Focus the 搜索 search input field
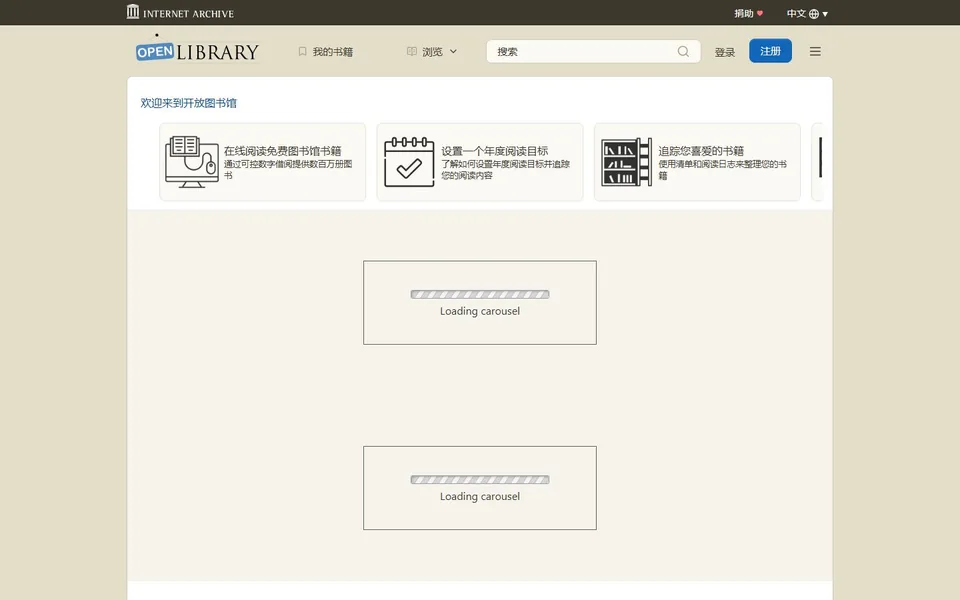 (x=593, y=51)
